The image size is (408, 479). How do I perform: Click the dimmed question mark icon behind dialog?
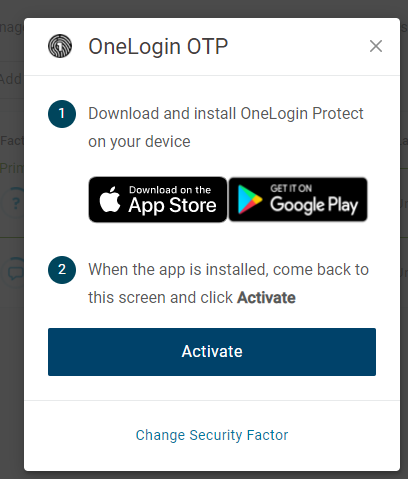pyautogui.click(x=13, y=203)
